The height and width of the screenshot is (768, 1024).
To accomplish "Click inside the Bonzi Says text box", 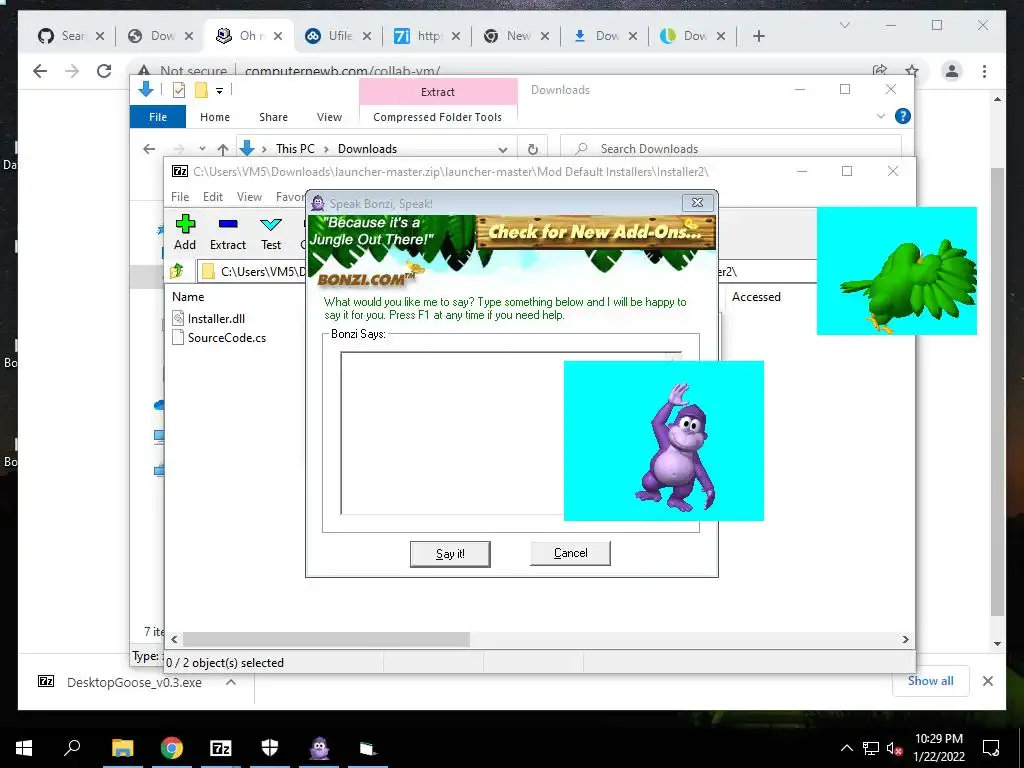I will click(451, 433).
